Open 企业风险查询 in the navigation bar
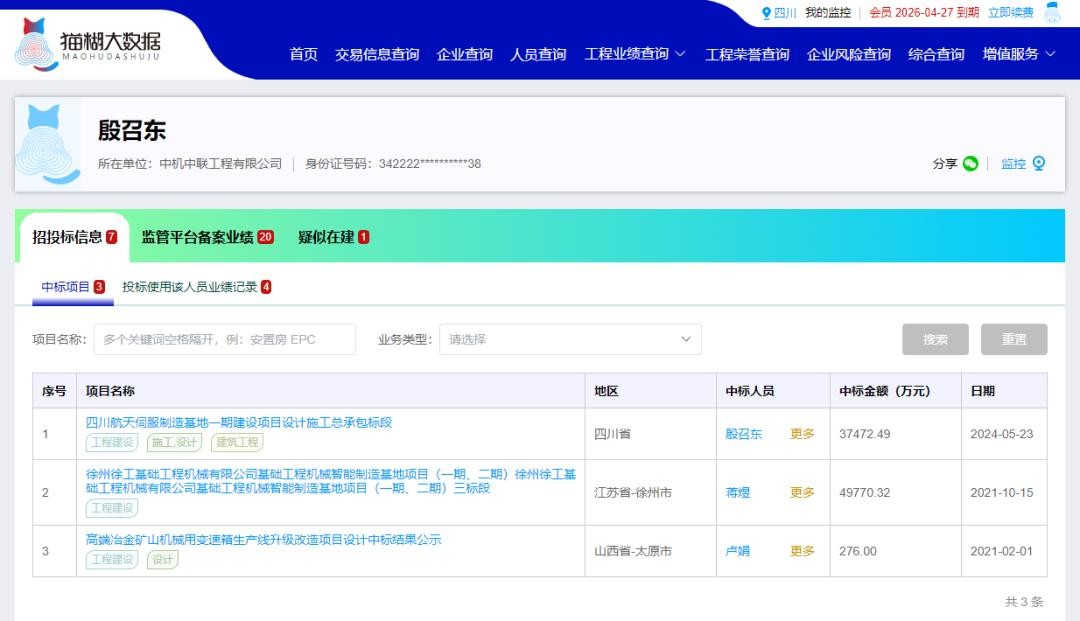This screenshot has height=621, width=1080. click(x=848, y=54)
